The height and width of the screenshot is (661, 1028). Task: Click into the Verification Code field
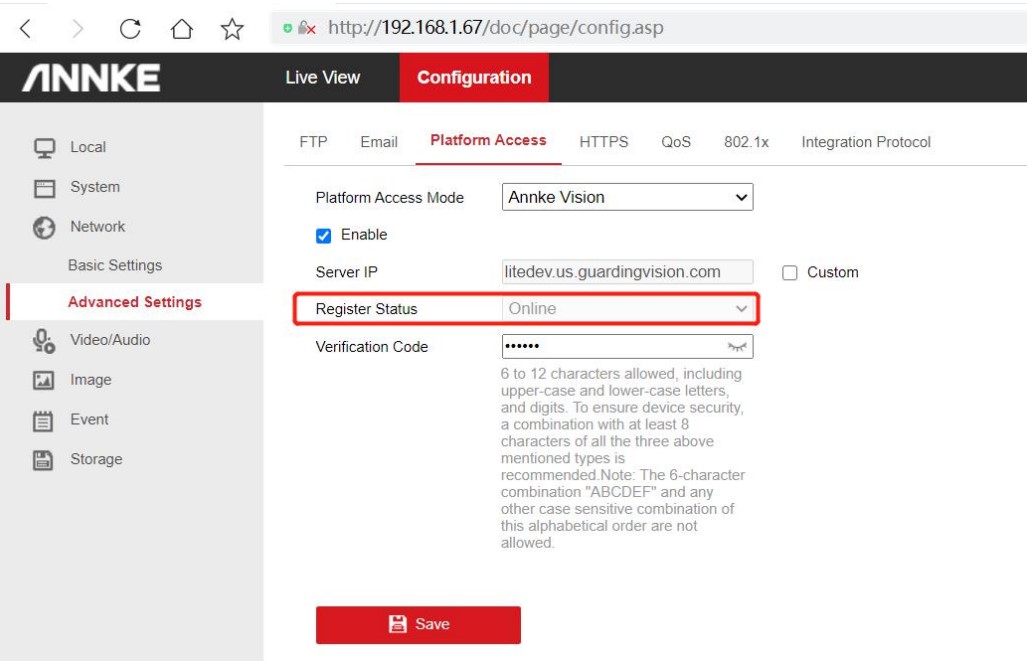[x=610, y=347]
